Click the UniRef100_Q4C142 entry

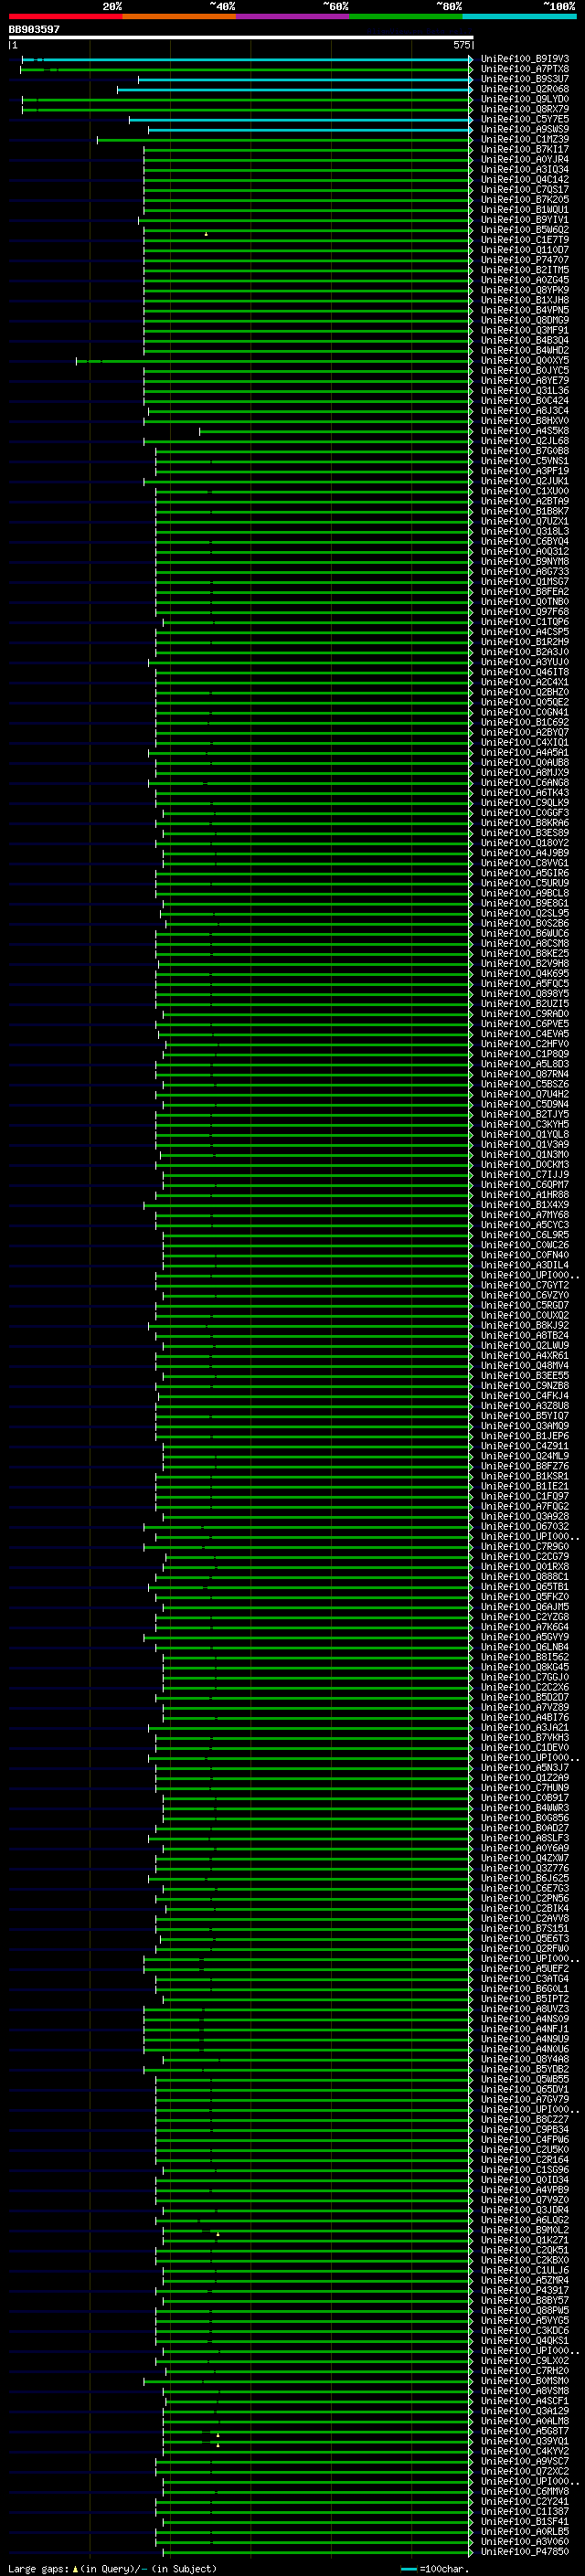[525, 179]
